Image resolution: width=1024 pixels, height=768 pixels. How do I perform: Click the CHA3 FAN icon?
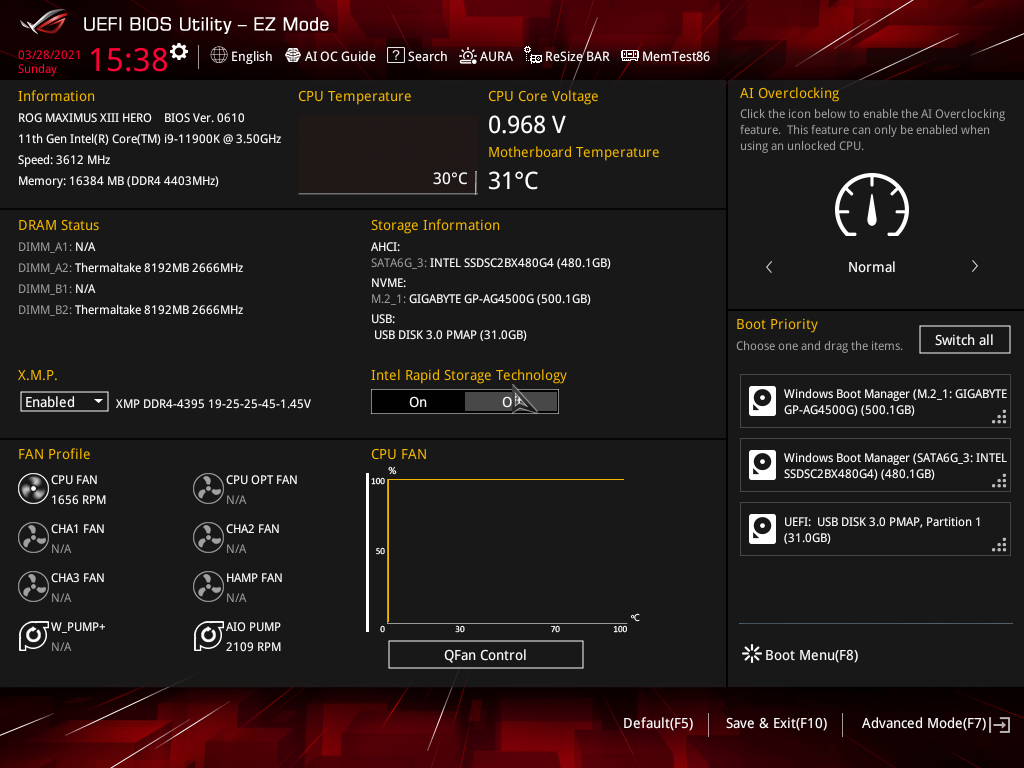coord(33,587)
